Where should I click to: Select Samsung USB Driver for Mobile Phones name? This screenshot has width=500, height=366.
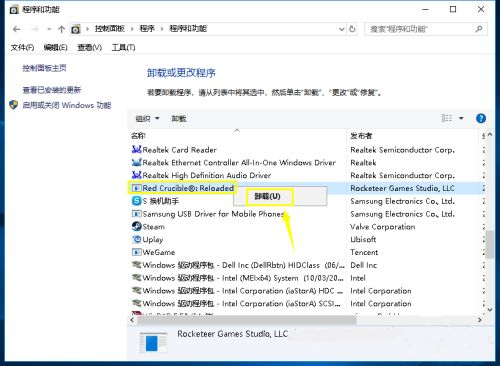tap(213, 214)
